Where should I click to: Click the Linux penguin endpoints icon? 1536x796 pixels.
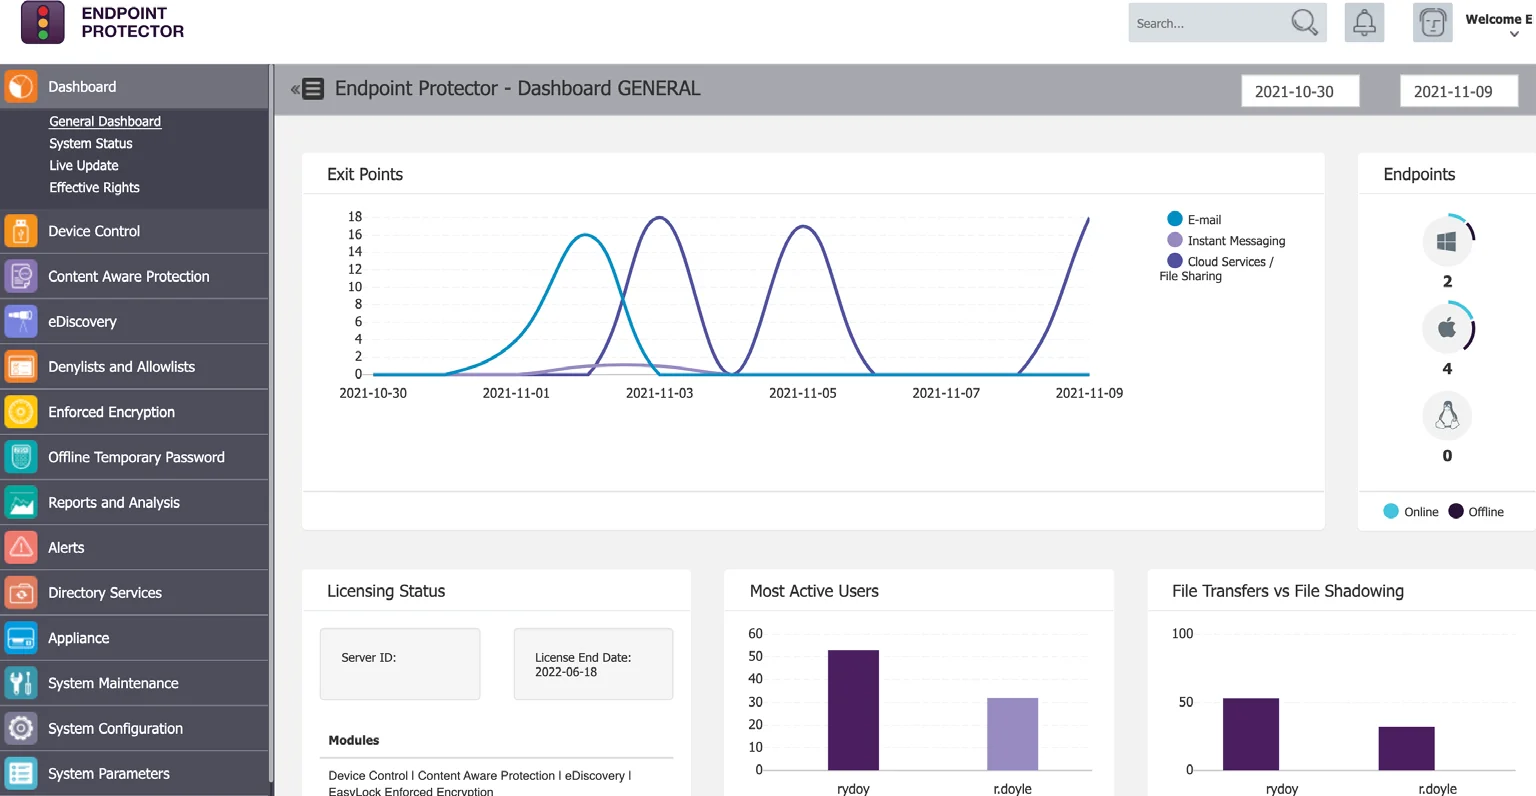[x=1447, y=415]
